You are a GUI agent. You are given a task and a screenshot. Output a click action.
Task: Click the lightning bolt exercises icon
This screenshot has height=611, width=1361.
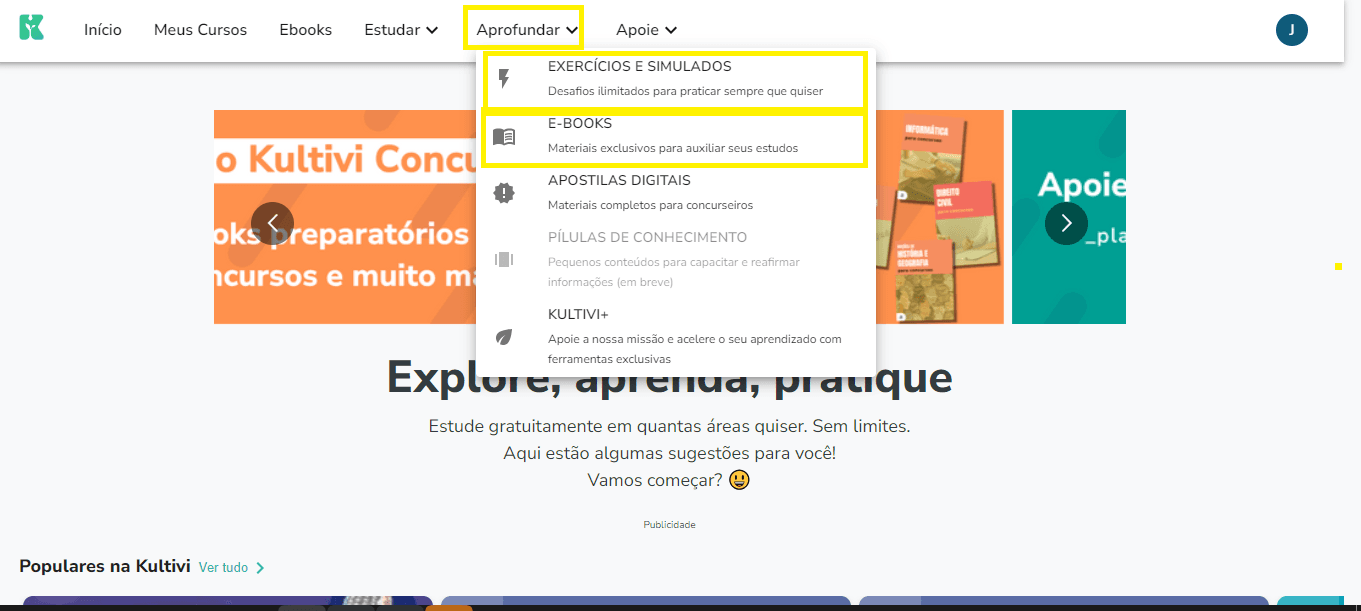(504, 79)
